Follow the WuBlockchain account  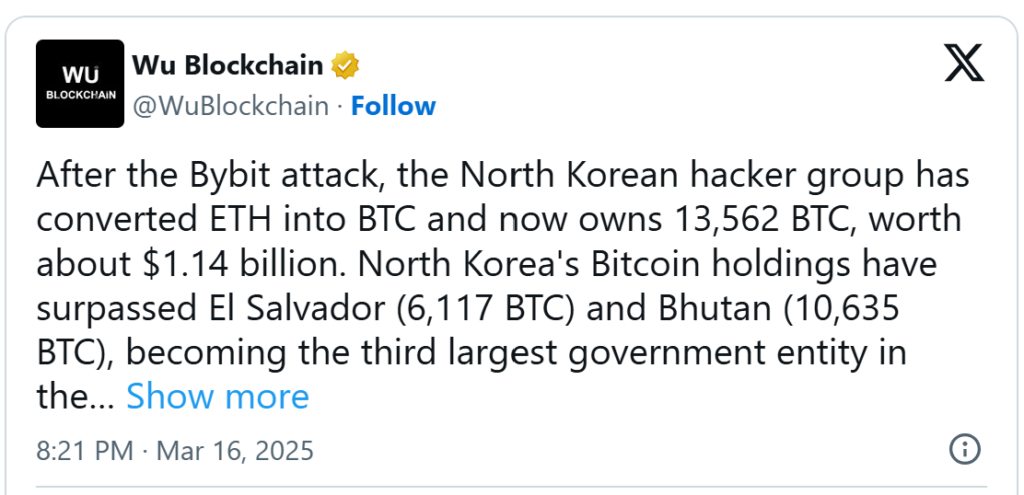point(393,106)
